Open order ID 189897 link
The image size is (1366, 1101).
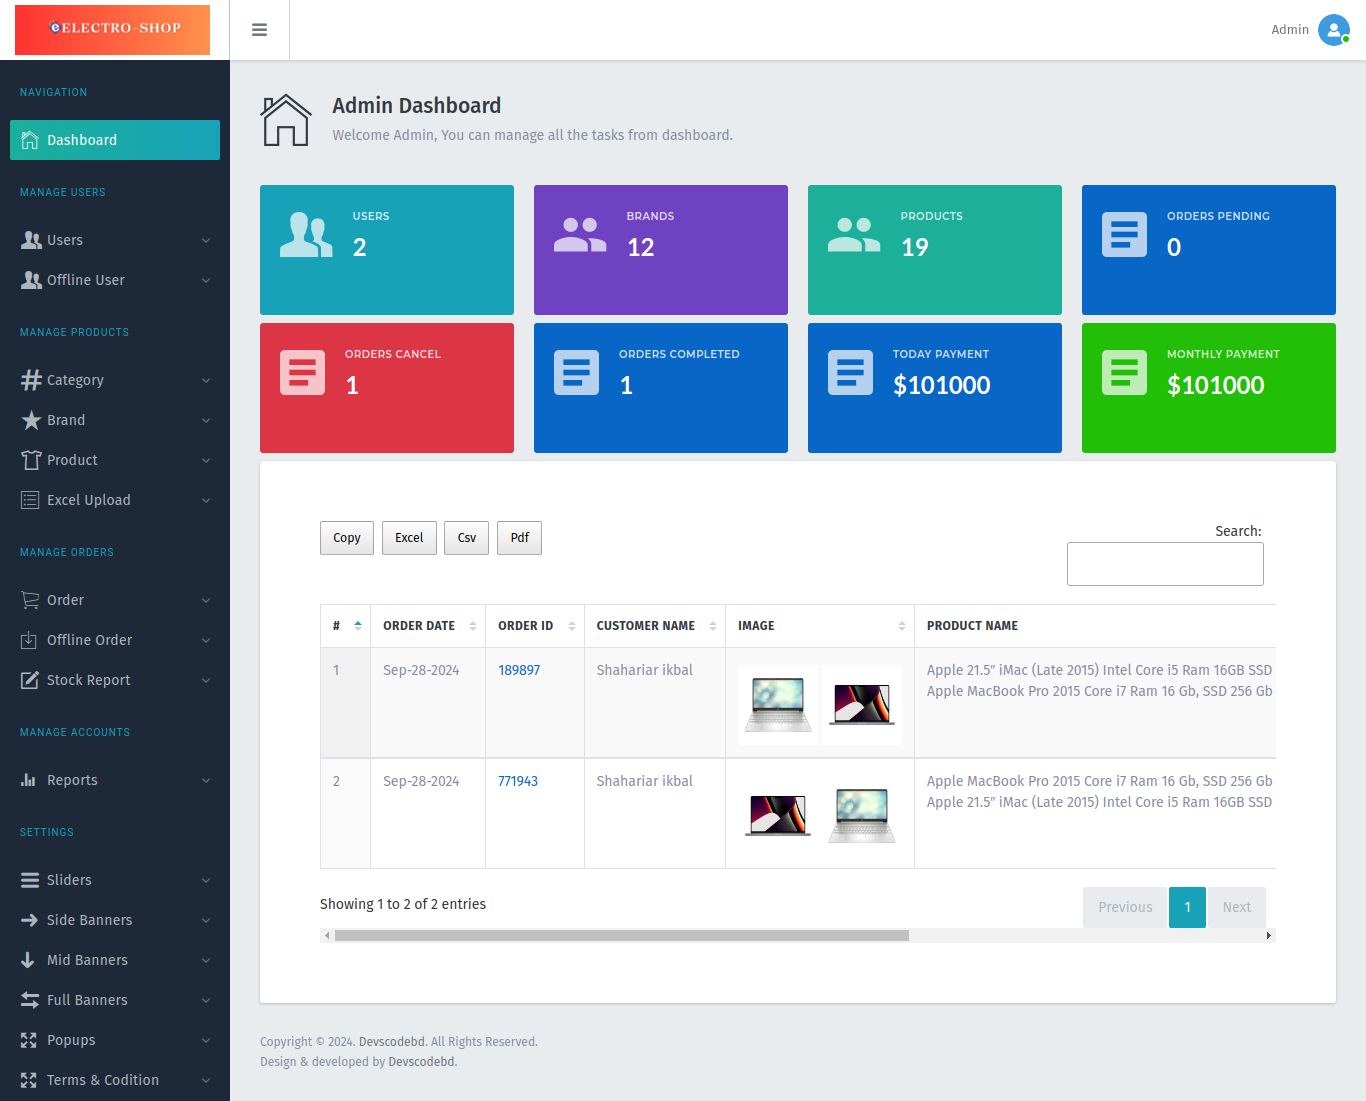click(x=519, y=670)
